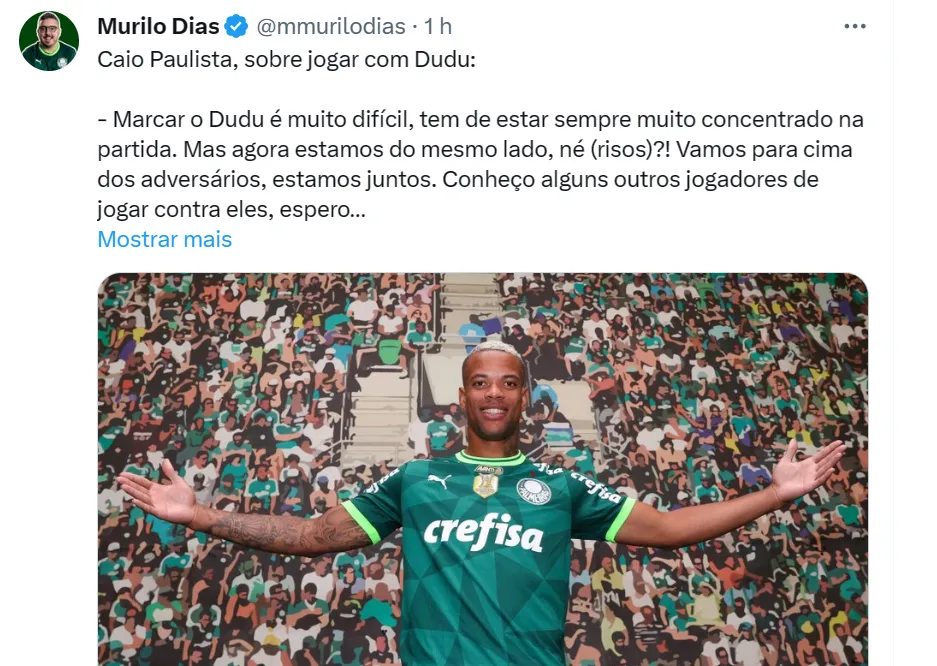The image size is (937, 666).
Task: Click the 1 h timestamp
Action: pyautogui.click(x=438, y=26)
